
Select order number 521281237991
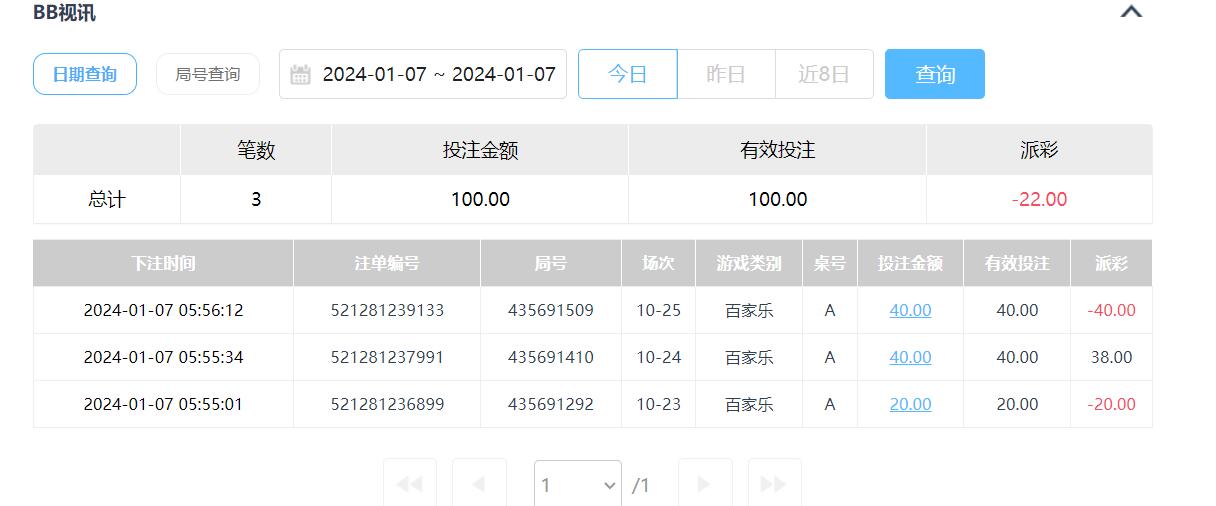pos(387,357)
